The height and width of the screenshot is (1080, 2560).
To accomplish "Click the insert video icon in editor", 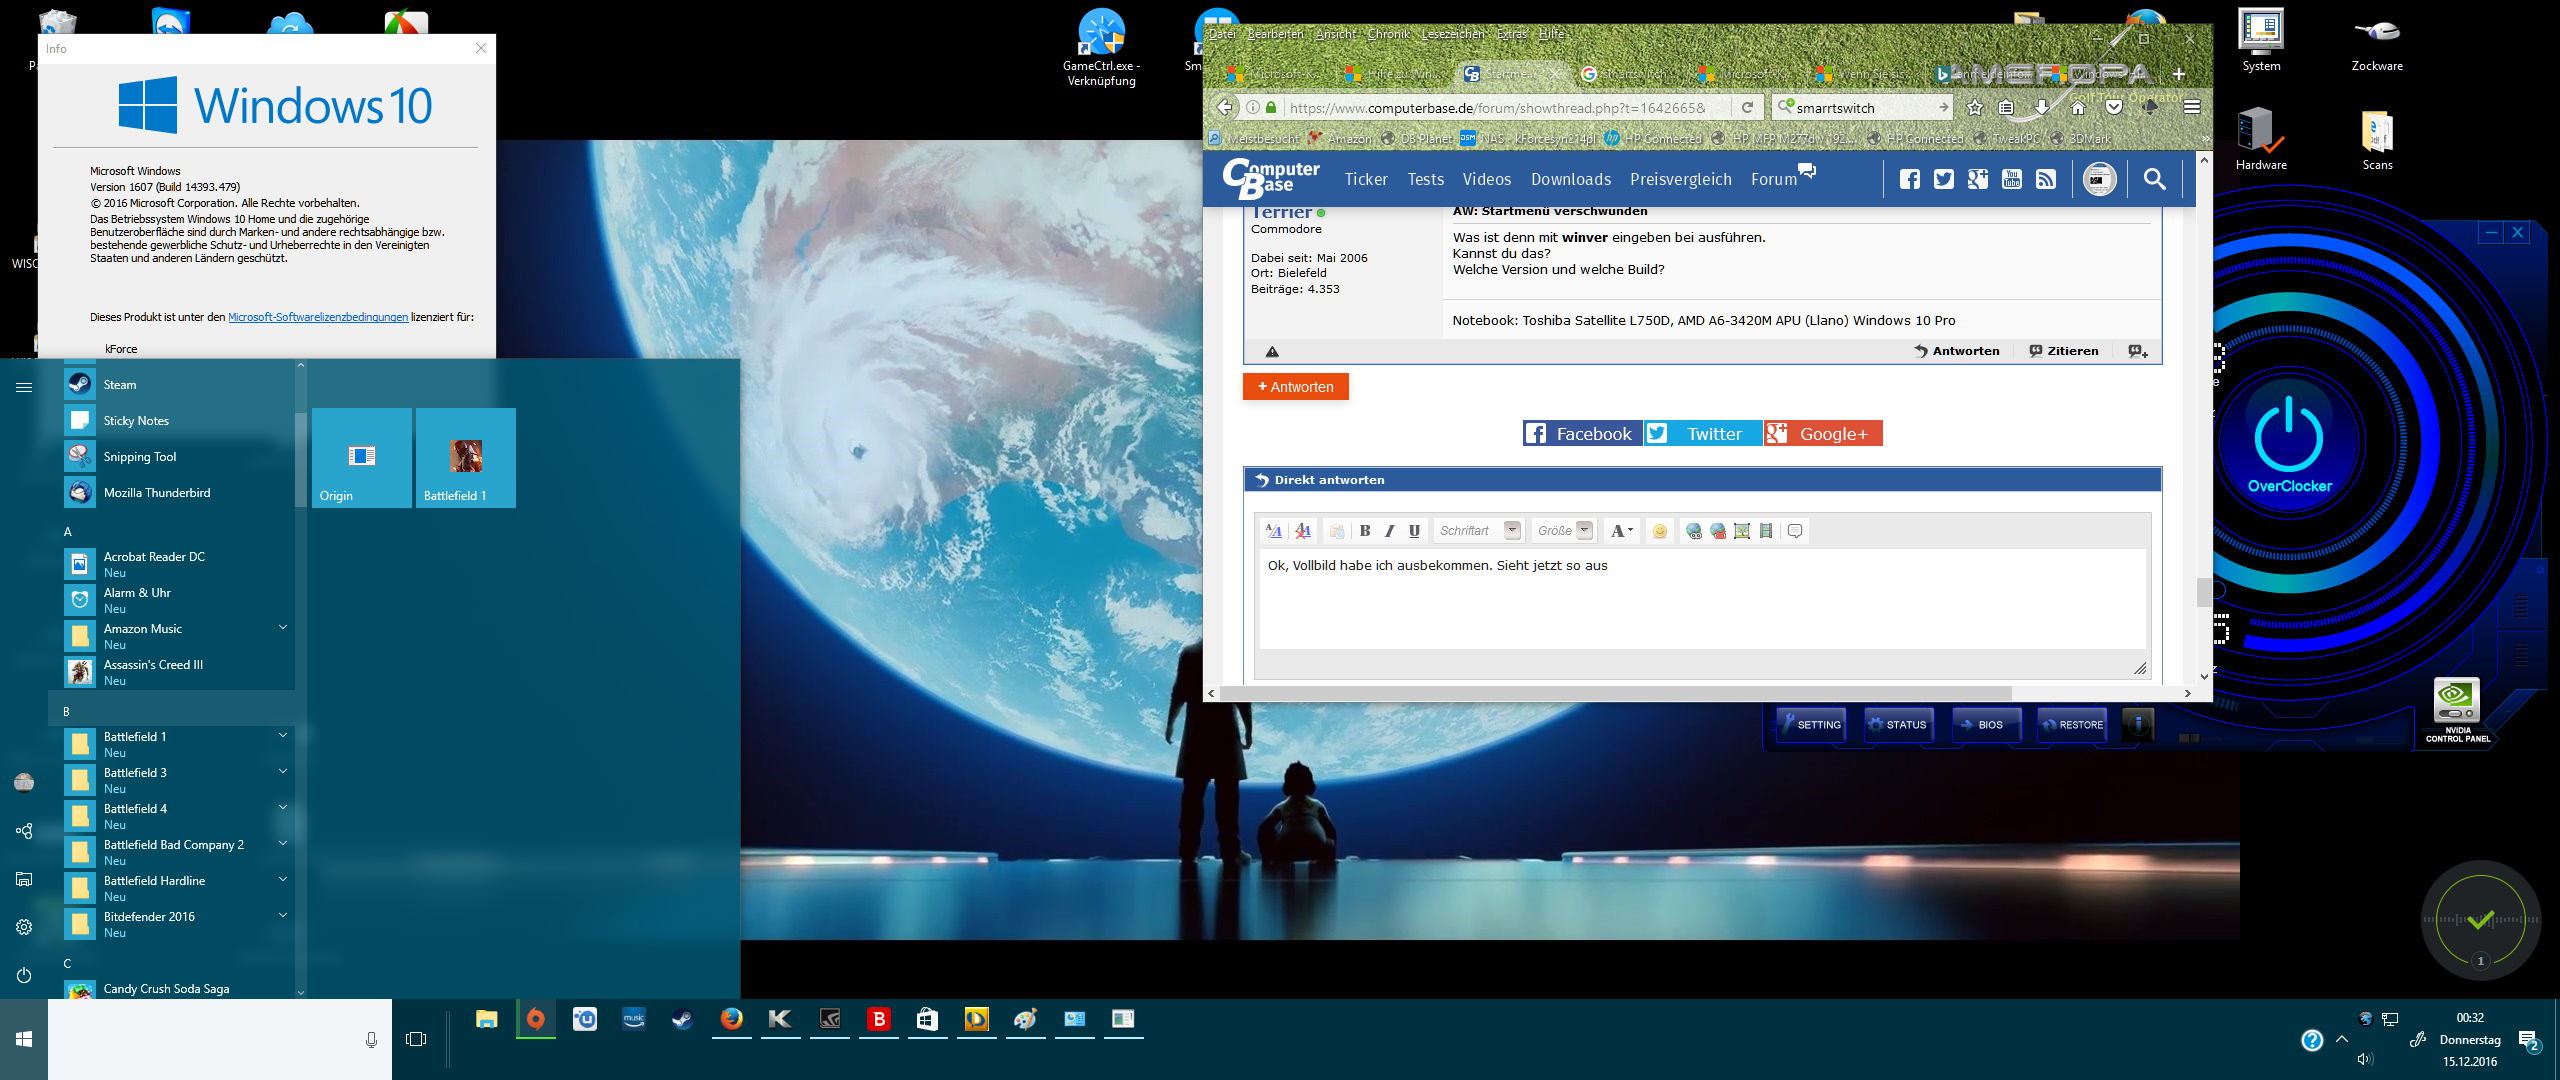I will point(1766,531).
